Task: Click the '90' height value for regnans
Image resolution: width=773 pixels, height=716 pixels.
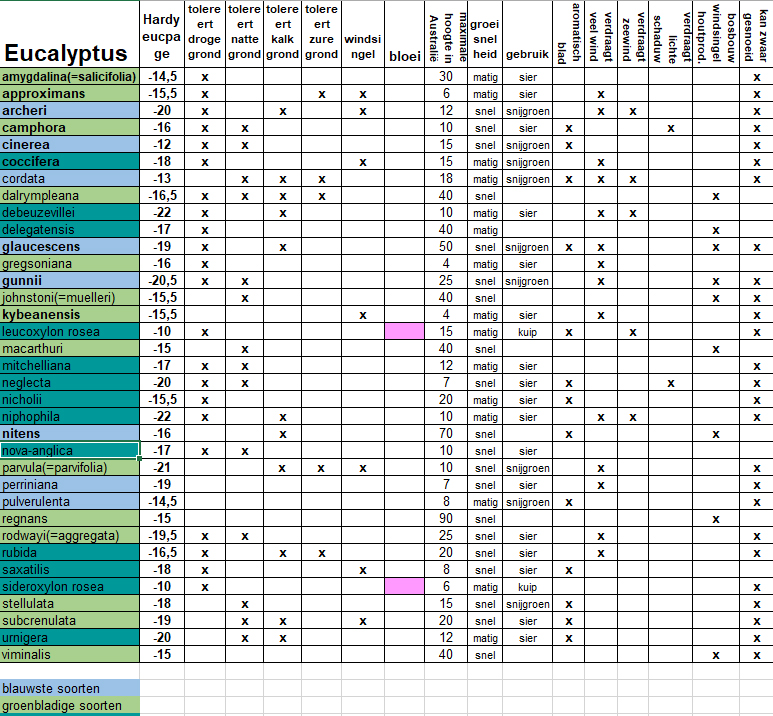Action: click(x=446, y=519)
